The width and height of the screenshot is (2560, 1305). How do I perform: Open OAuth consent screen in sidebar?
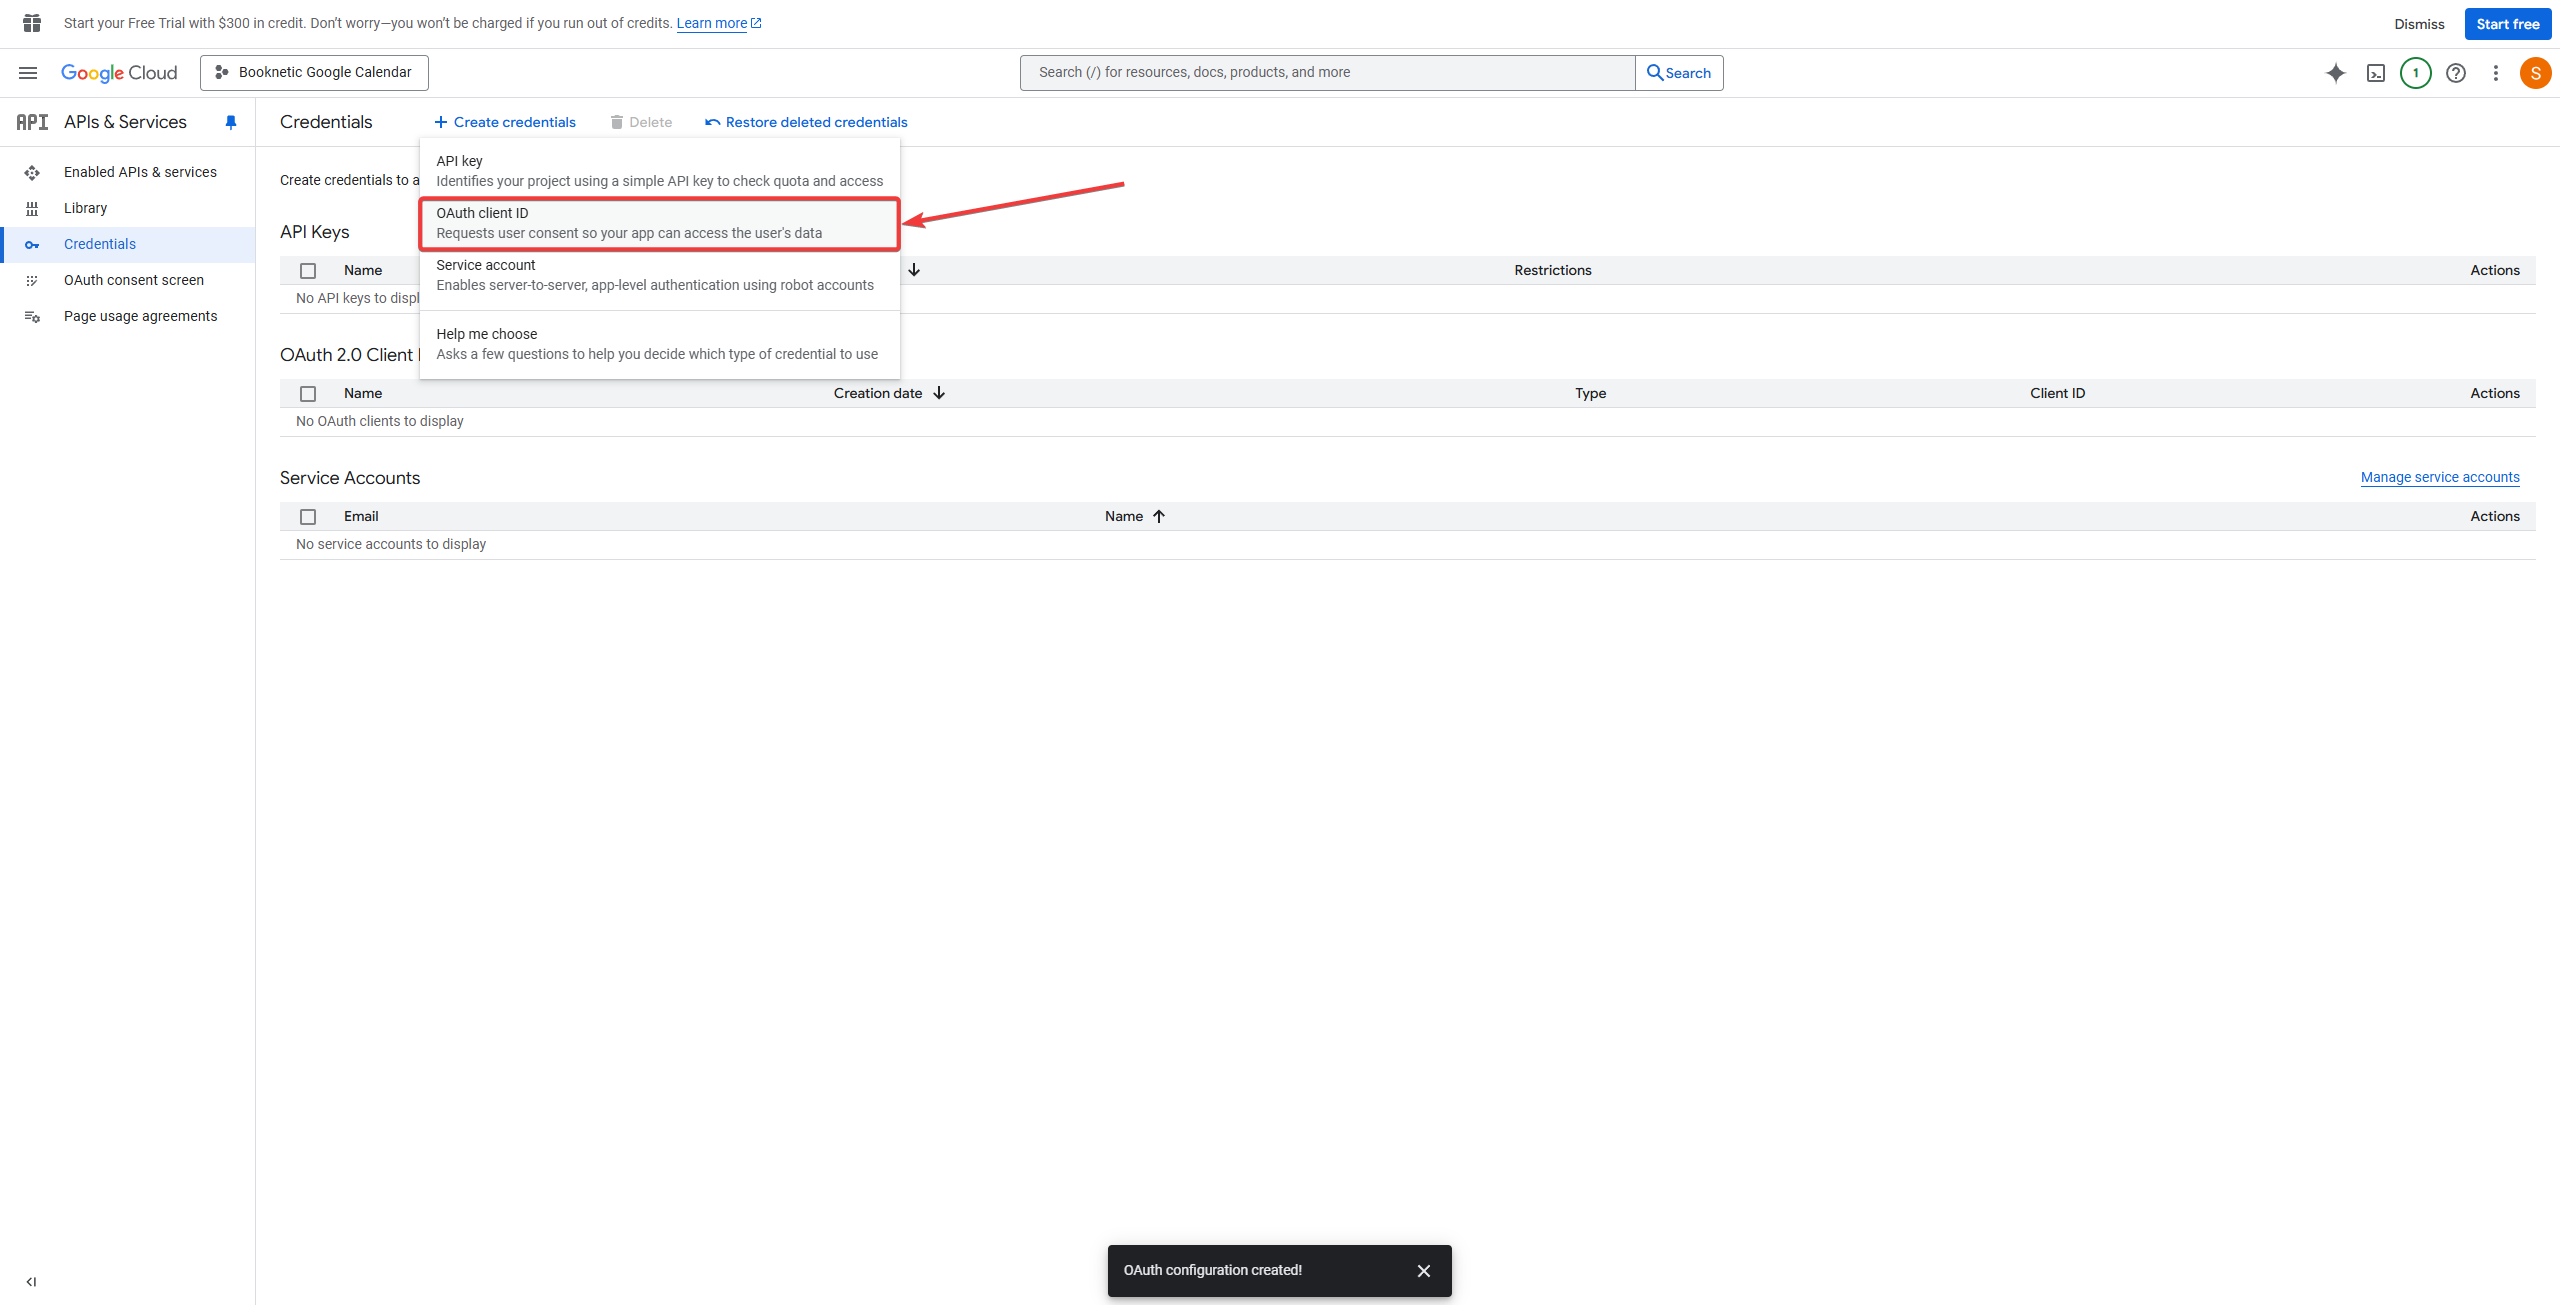coord(128,280)
